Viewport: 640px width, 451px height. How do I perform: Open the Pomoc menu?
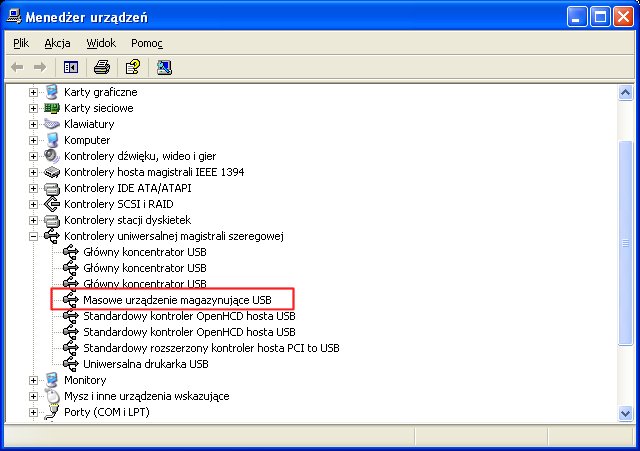147,43
